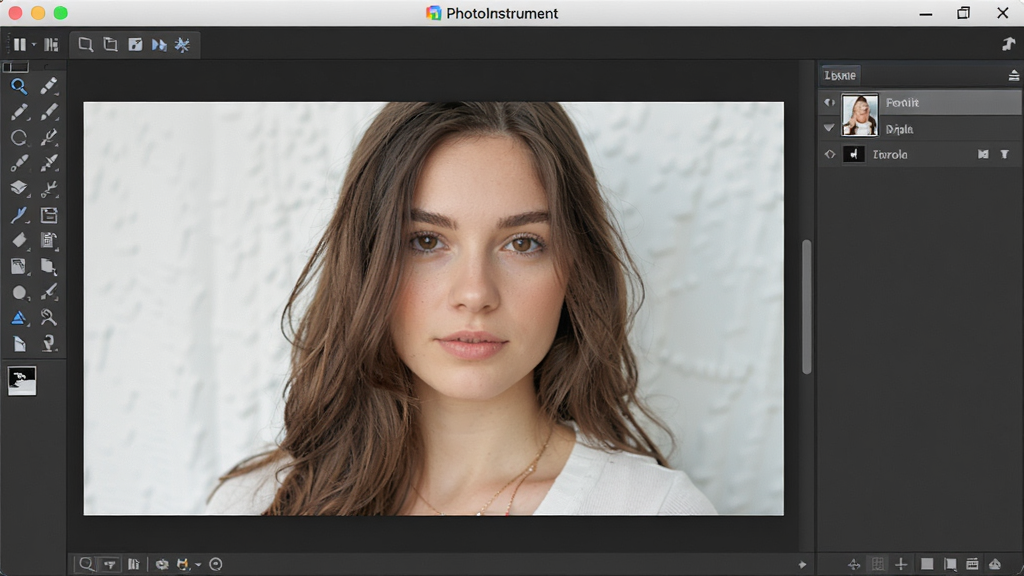Select the window-frame tool in toolbox
This screenshot has height=576, width=1024.
(x=49, y=215)
